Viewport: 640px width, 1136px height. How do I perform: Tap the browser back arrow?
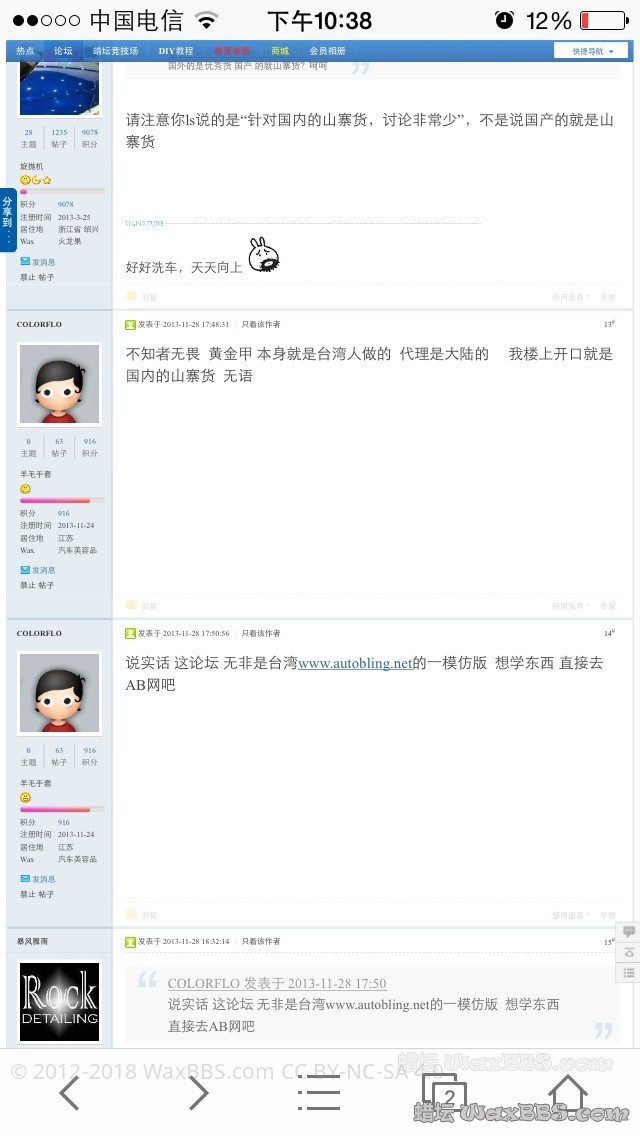point(69,1093)
